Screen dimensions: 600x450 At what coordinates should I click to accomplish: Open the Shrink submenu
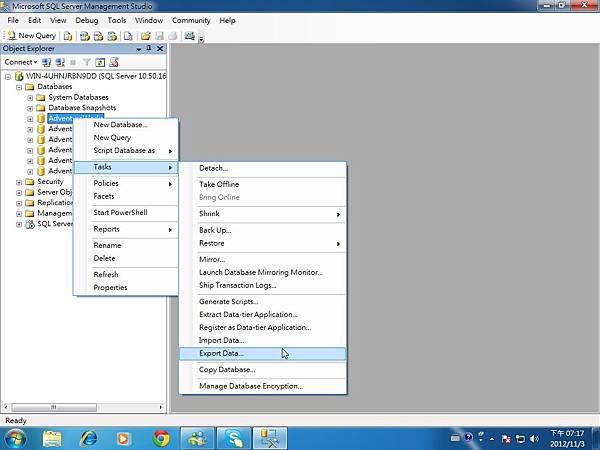click(262, 214)
